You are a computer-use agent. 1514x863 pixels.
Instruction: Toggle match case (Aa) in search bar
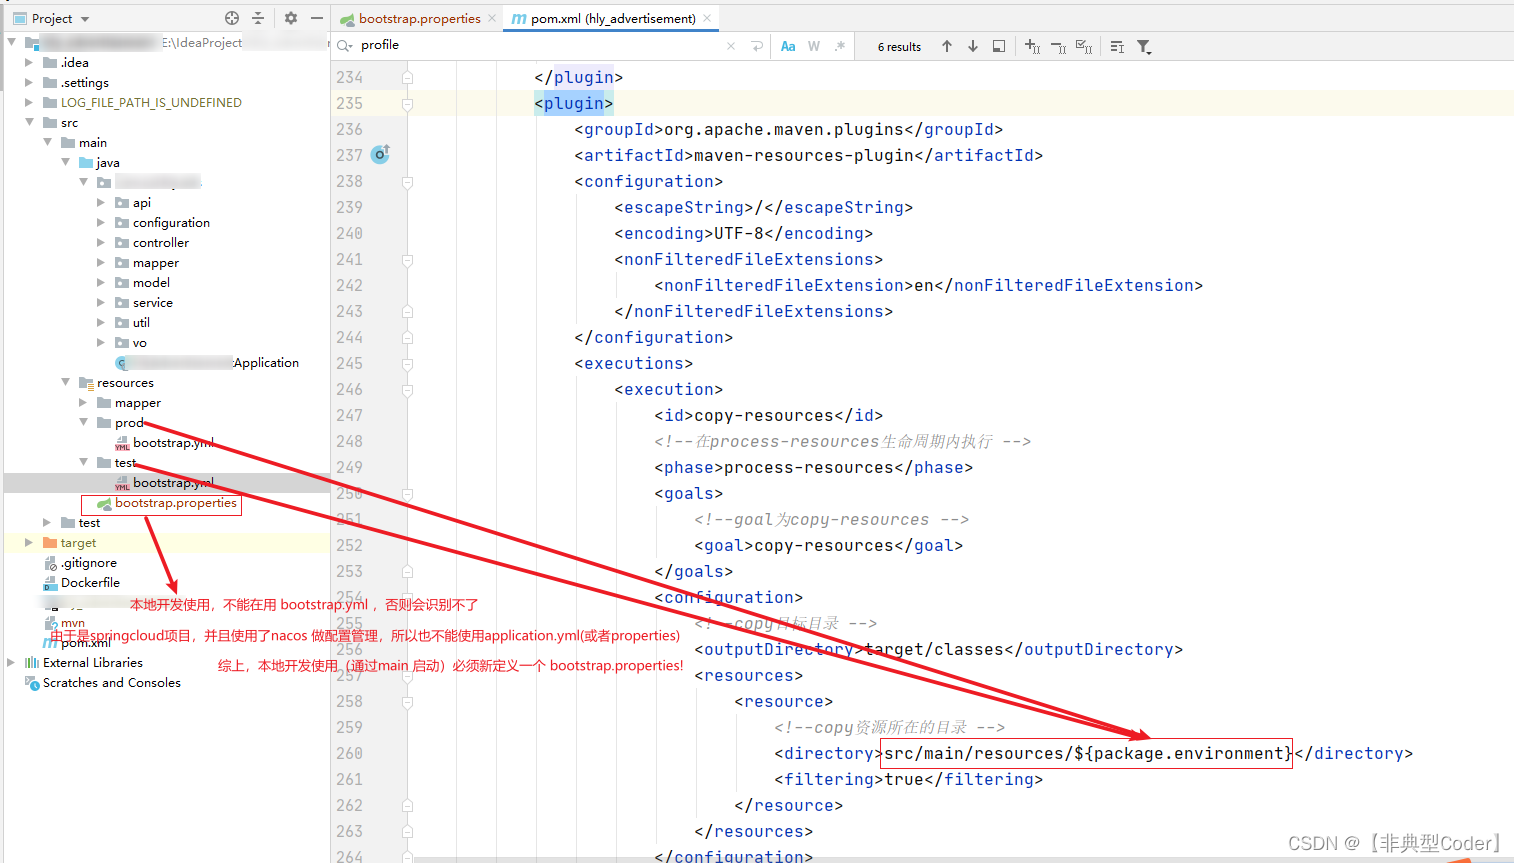coord(789,45)
